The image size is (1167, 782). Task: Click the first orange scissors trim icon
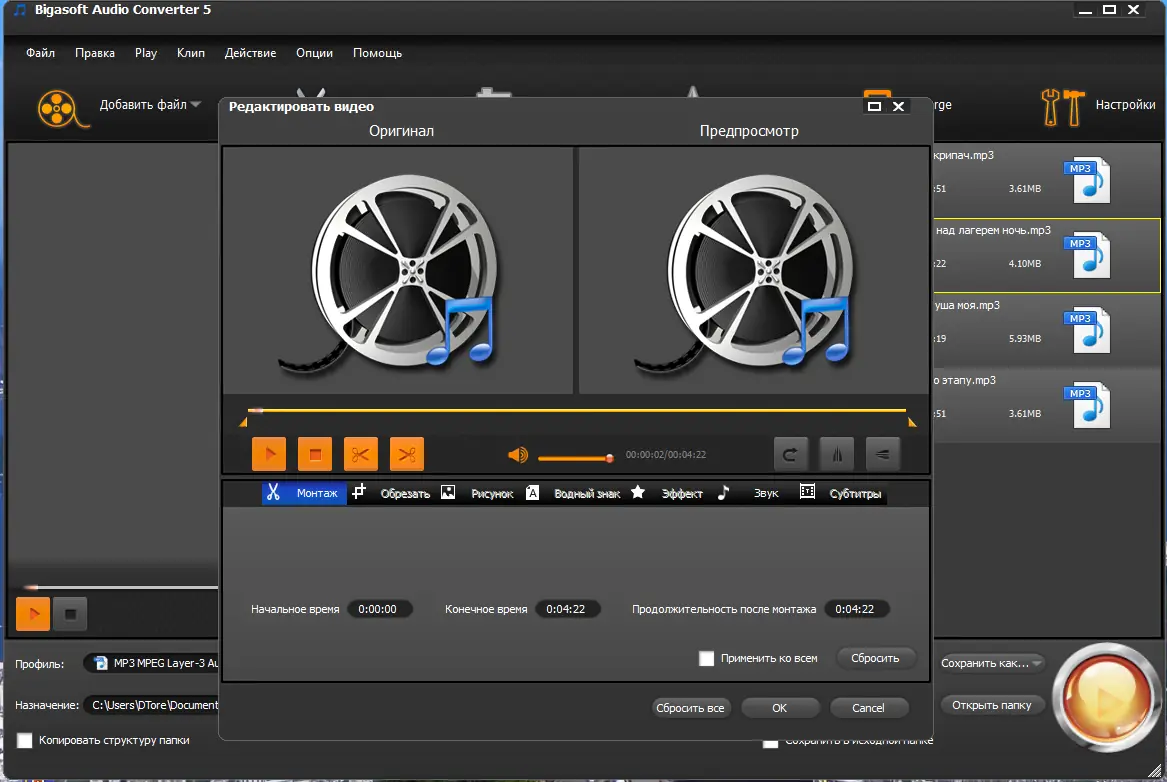tap(361, 454)
